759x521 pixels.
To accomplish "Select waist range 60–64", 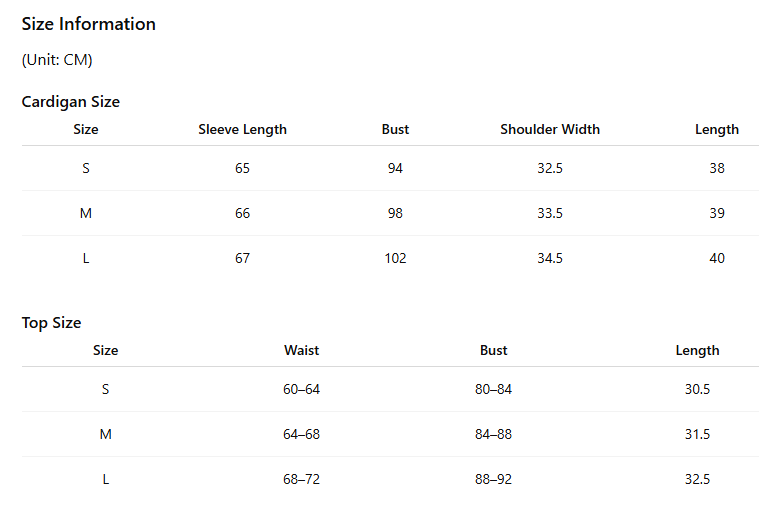I will click(302, 389).
